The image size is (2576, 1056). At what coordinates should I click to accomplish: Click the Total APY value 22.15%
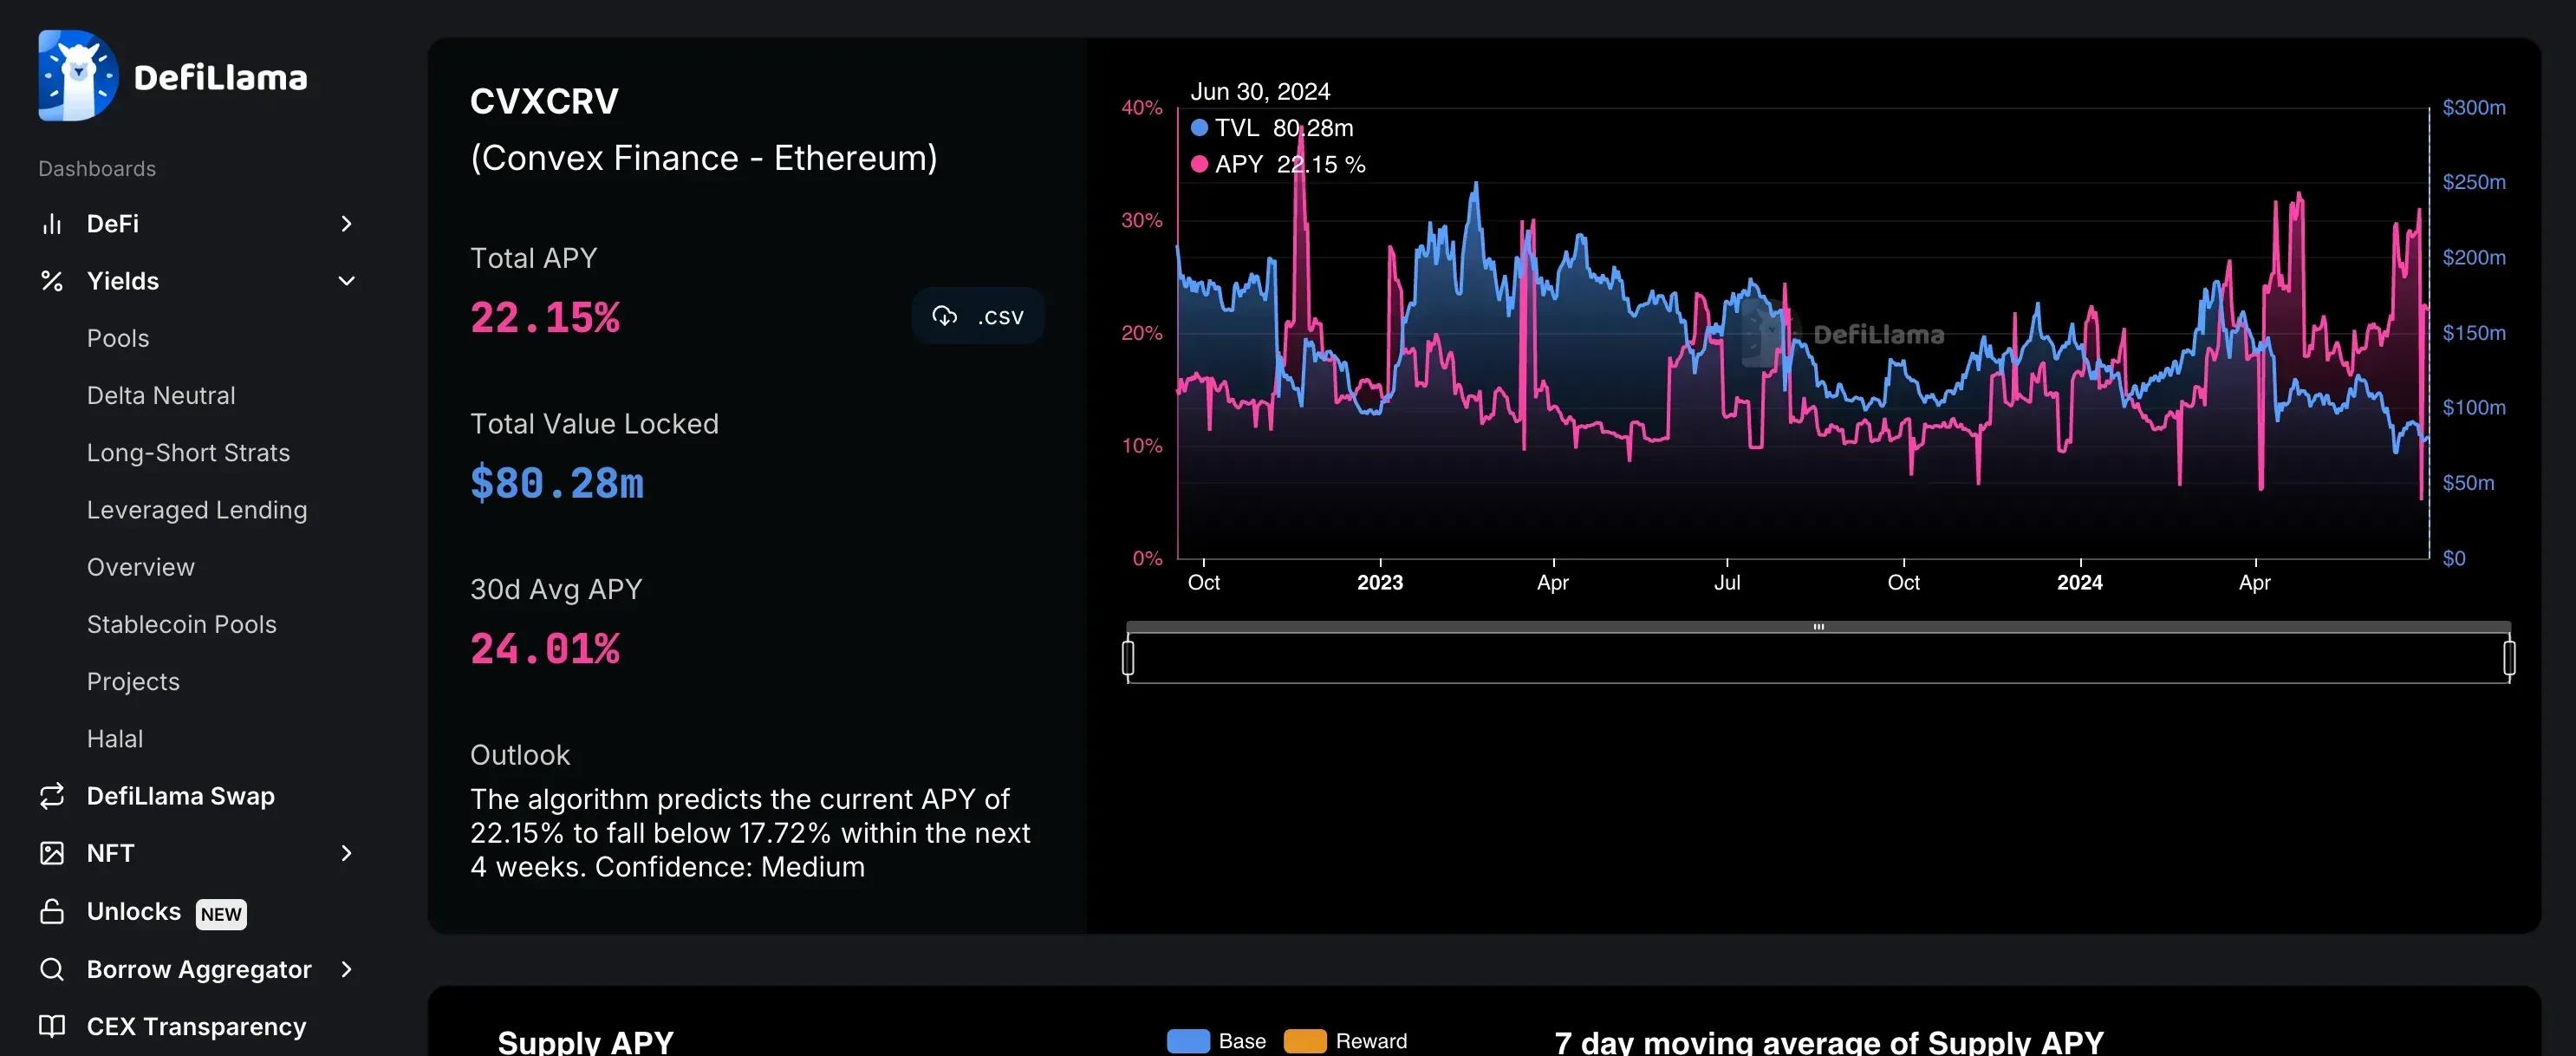(545, 318)
